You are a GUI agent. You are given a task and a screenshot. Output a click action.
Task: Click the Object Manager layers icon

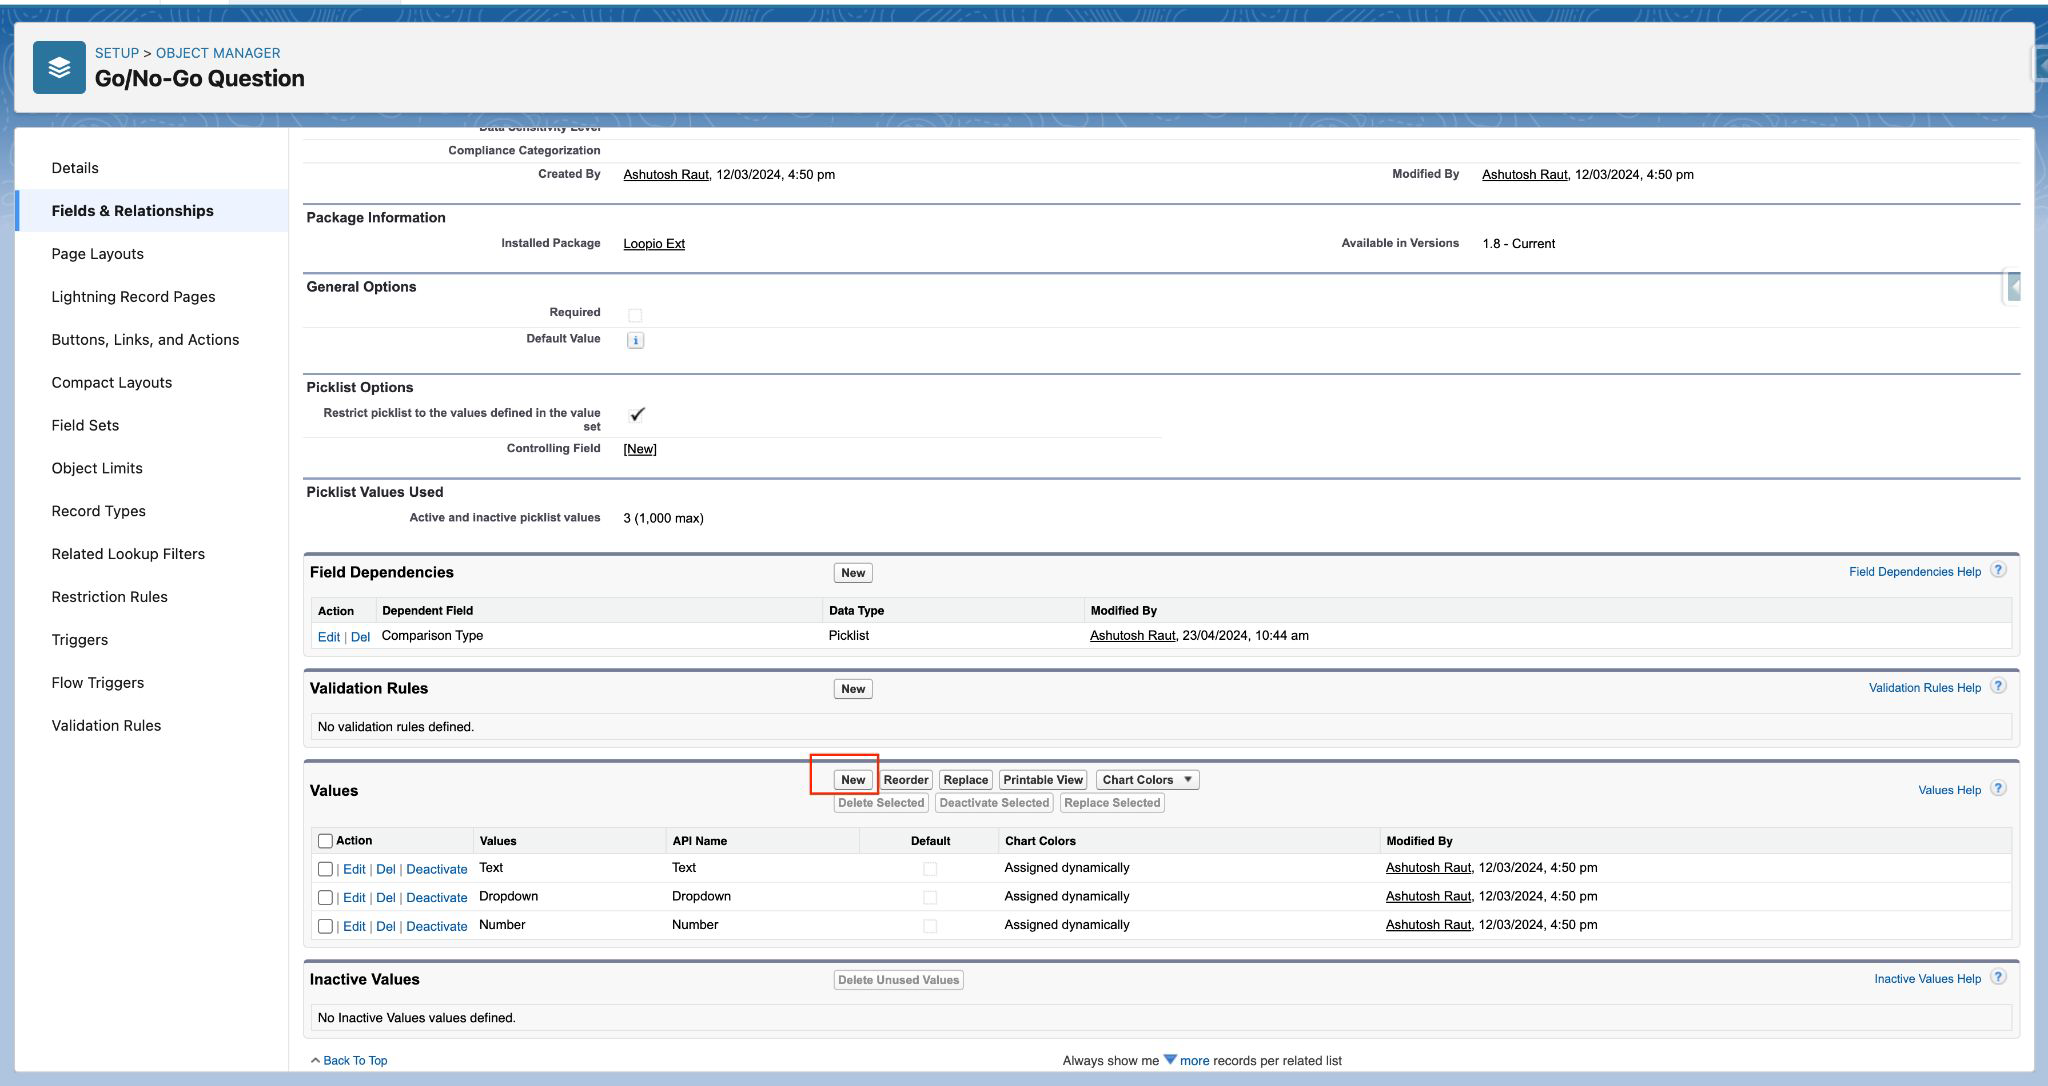pyautogui.click(x=59, y=67)
